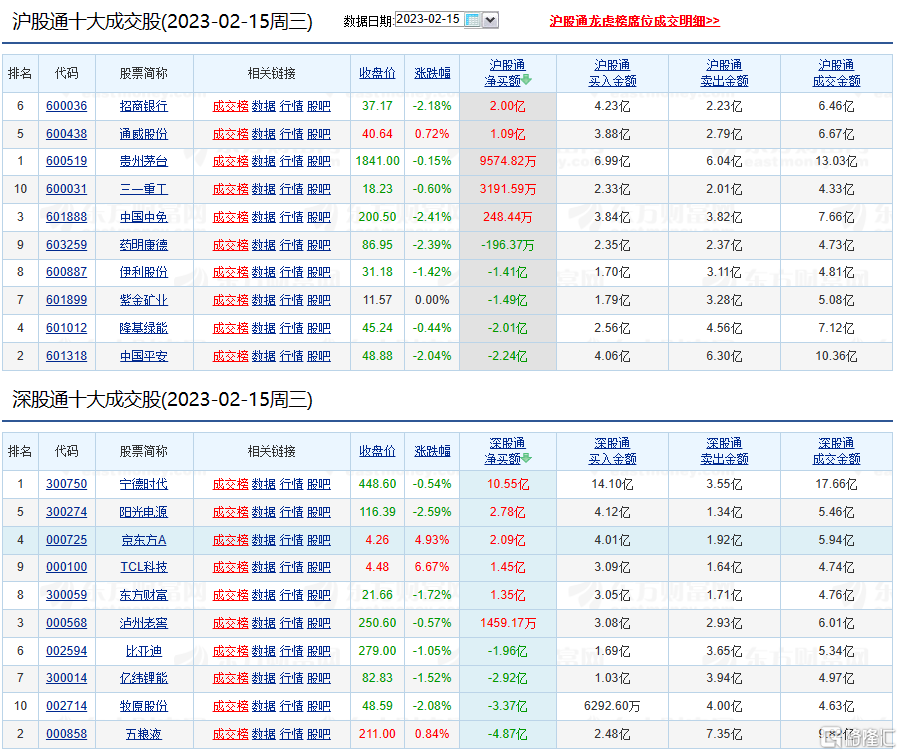Image resolution: width=902 pixels, height=755 pixels.
Task: Open TCL科技 stock name link
Action: coord(144,567)
